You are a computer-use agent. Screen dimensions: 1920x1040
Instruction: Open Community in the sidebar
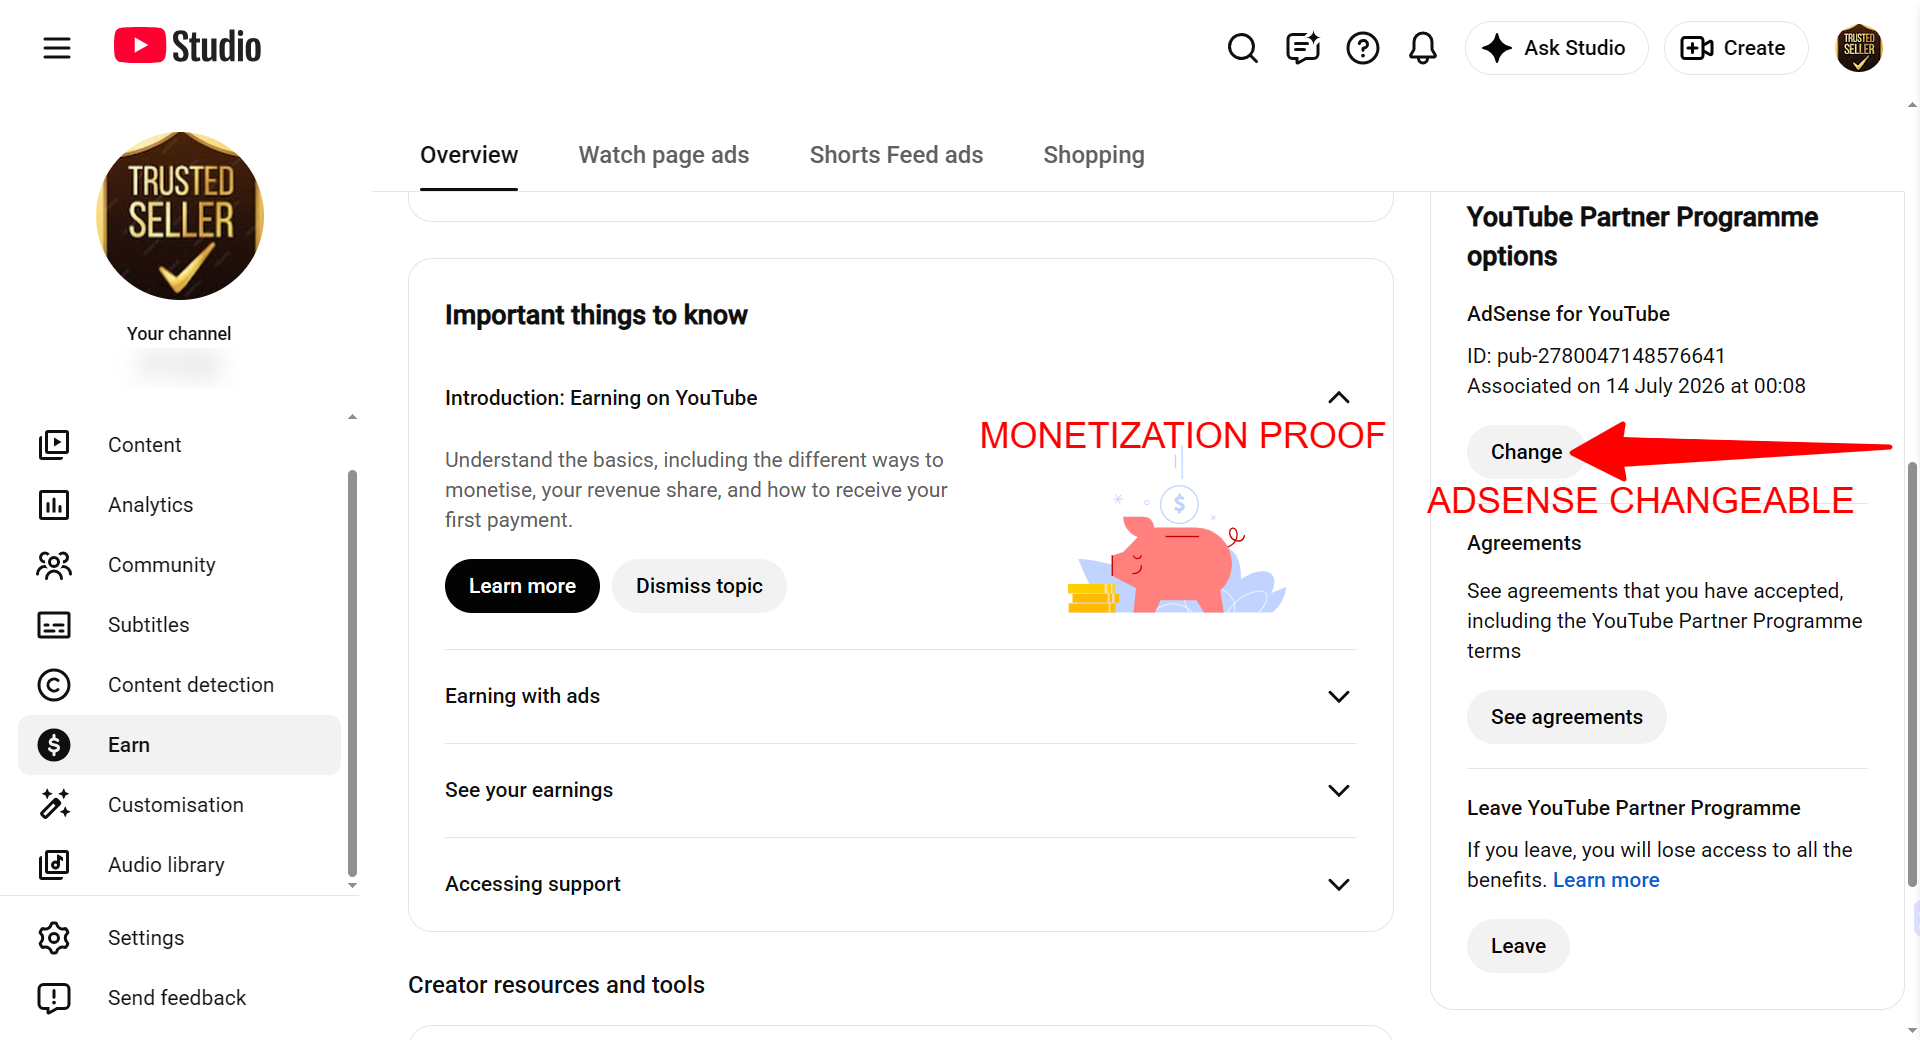(180, 565)
